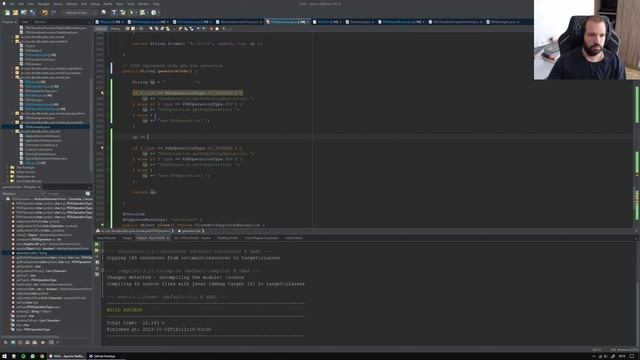Image resolution: width=640 pixels, height=360 pixels.
Task: Open the PDATransition.java editor tab
Action: (x=147, y=22)
